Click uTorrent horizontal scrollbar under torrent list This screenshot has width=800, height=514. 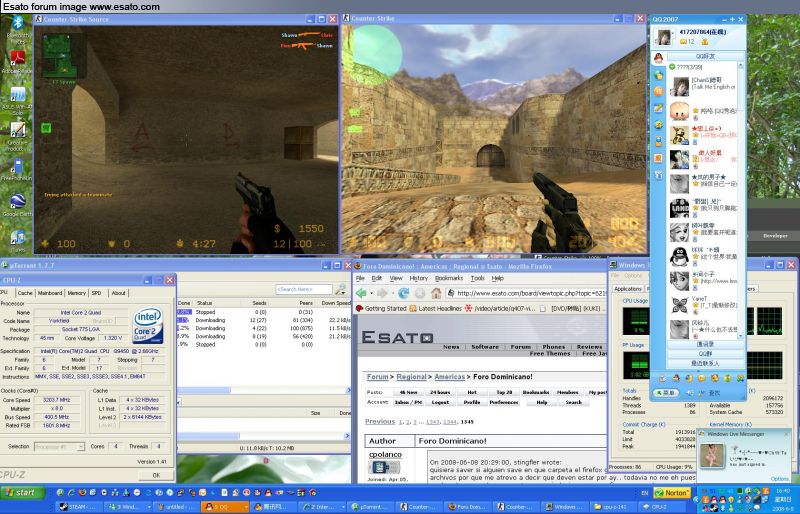click(263, 390)
